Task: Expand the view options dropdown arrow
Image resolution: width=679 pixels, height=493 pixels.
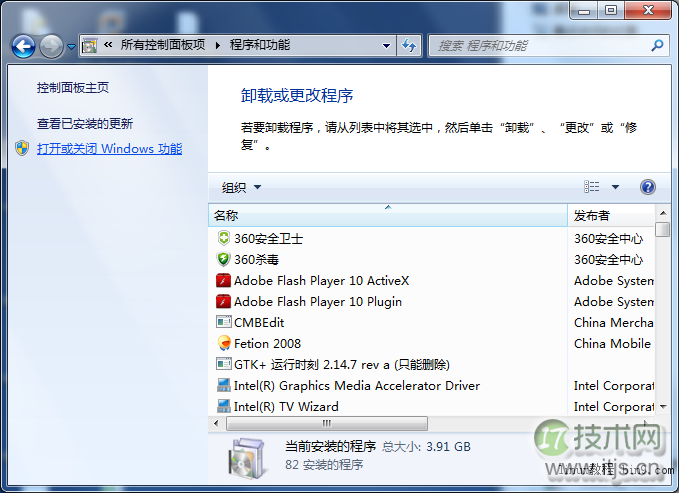Action: [615, 187]
